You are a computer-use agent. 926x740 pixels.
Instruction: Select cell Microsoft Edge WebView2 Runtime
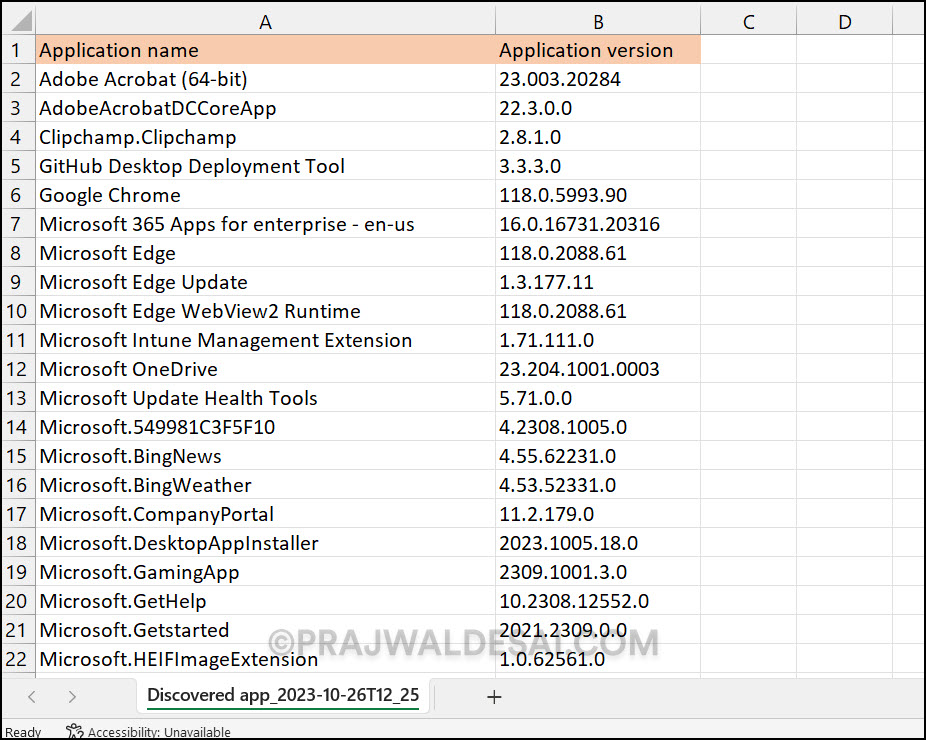265,311
